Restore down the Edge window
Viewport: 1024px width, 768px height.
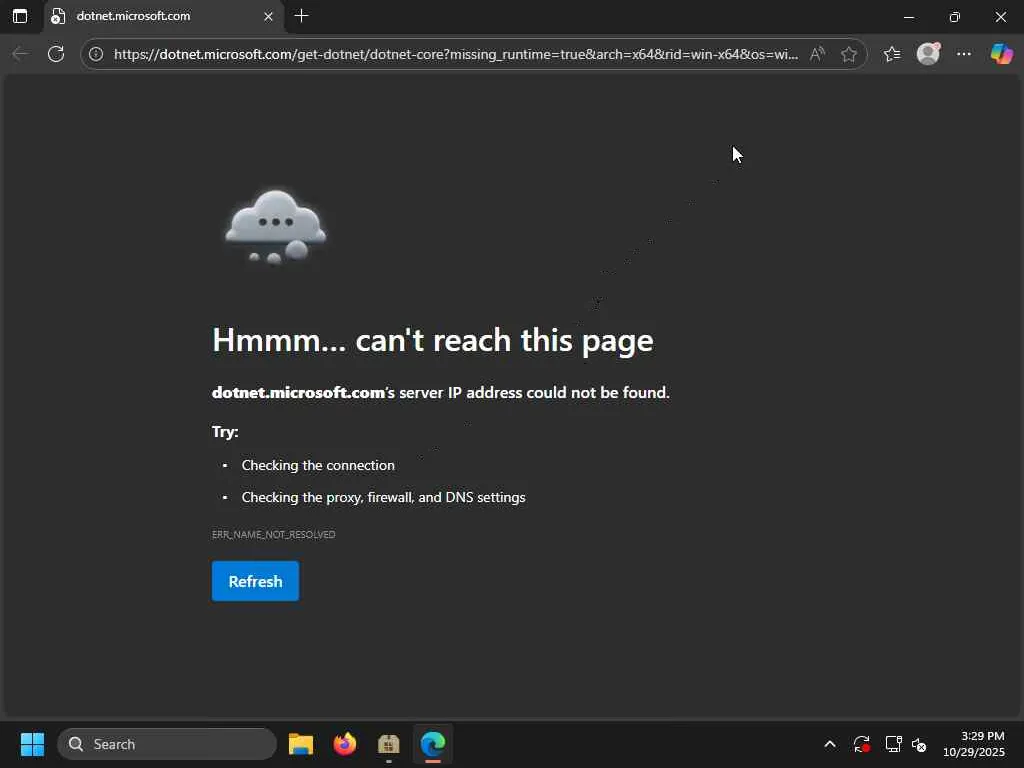tap(955, 17)
